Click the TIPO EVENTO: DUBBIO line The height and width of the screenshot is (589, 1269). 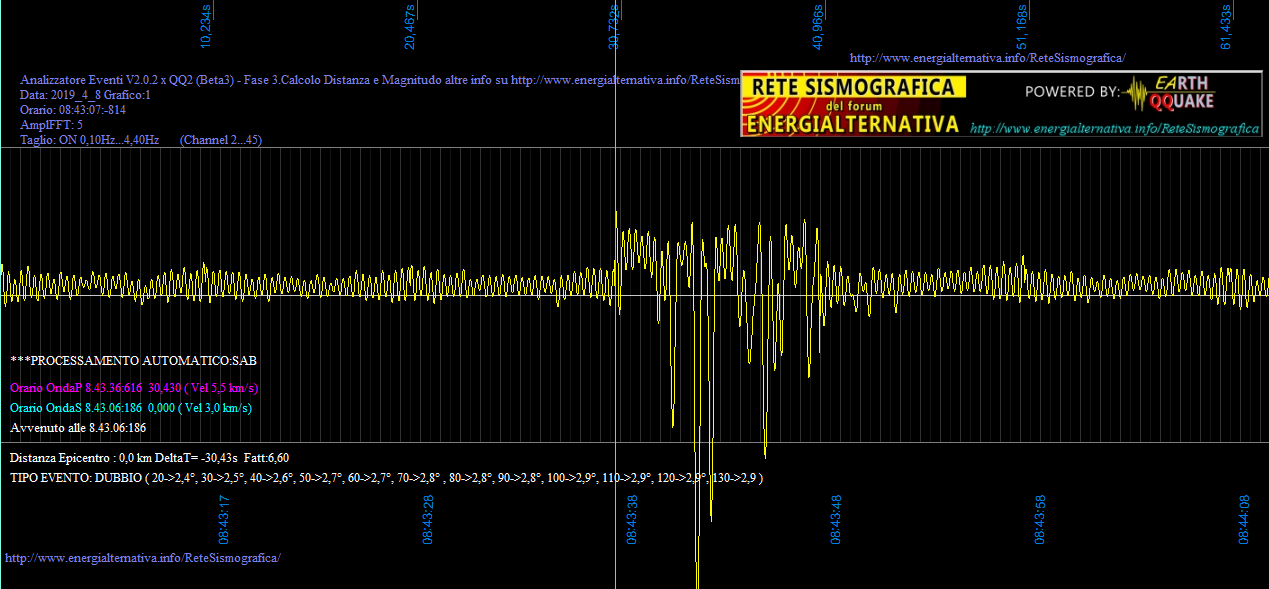pyautogui.click(x=387, y=478)
